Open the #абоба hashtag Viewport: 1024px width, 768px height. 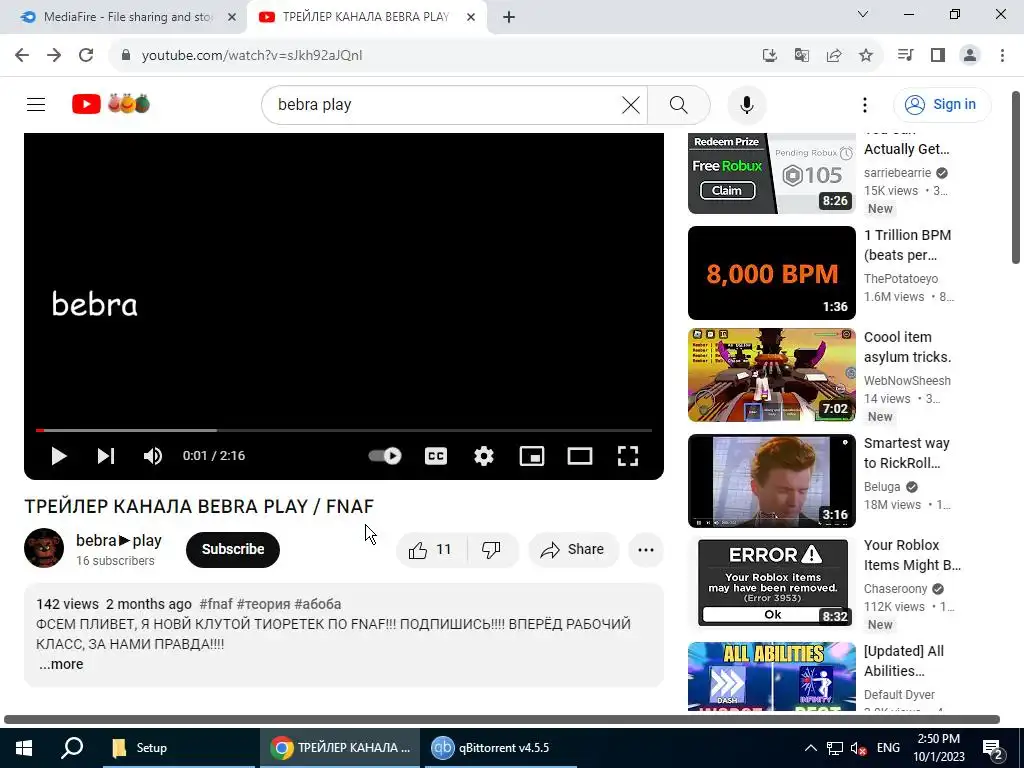coord(317,604)
